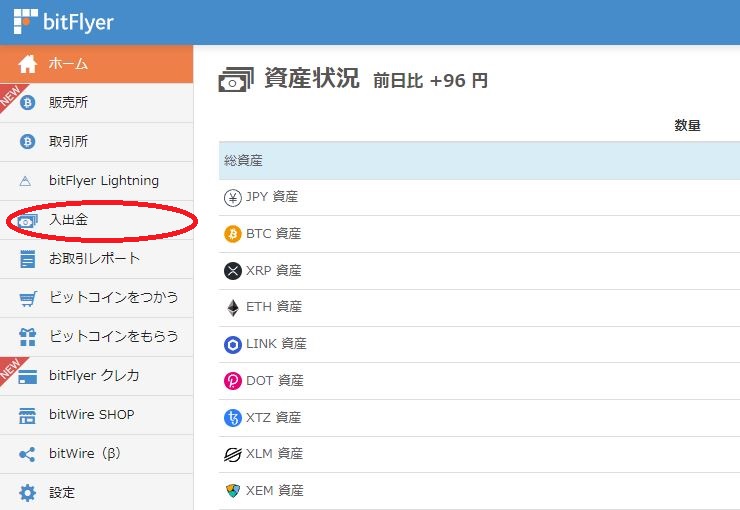This screenshot has width=740, height=510.
Task: Click the お取引レポート document icon
Action: 27,259
